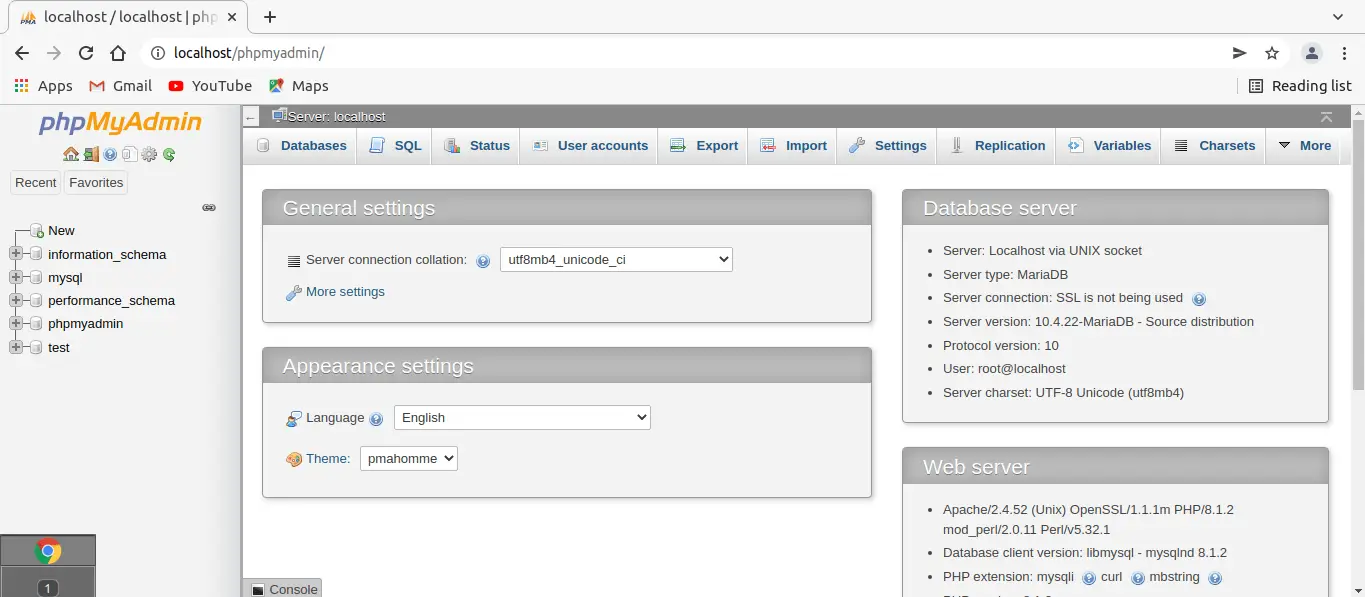
Task: Click the information_schema database icon
Action: click(37, 254)
